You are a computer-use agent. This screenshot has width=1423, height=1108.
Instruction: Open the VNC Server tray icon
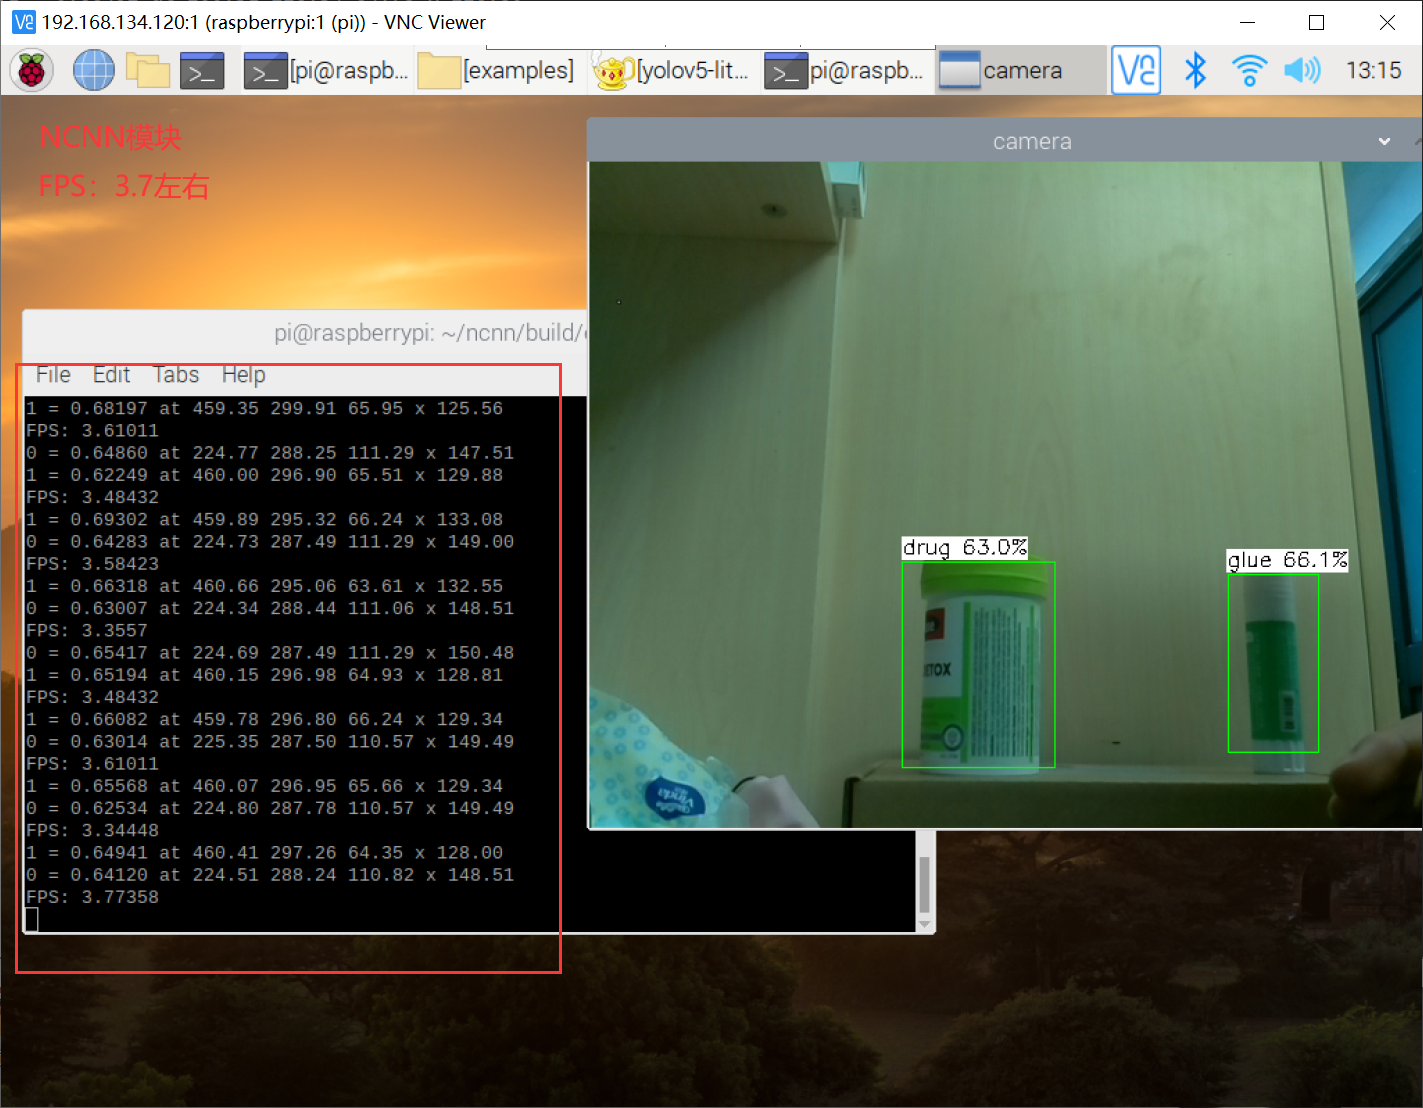[x=1136, y=71]
